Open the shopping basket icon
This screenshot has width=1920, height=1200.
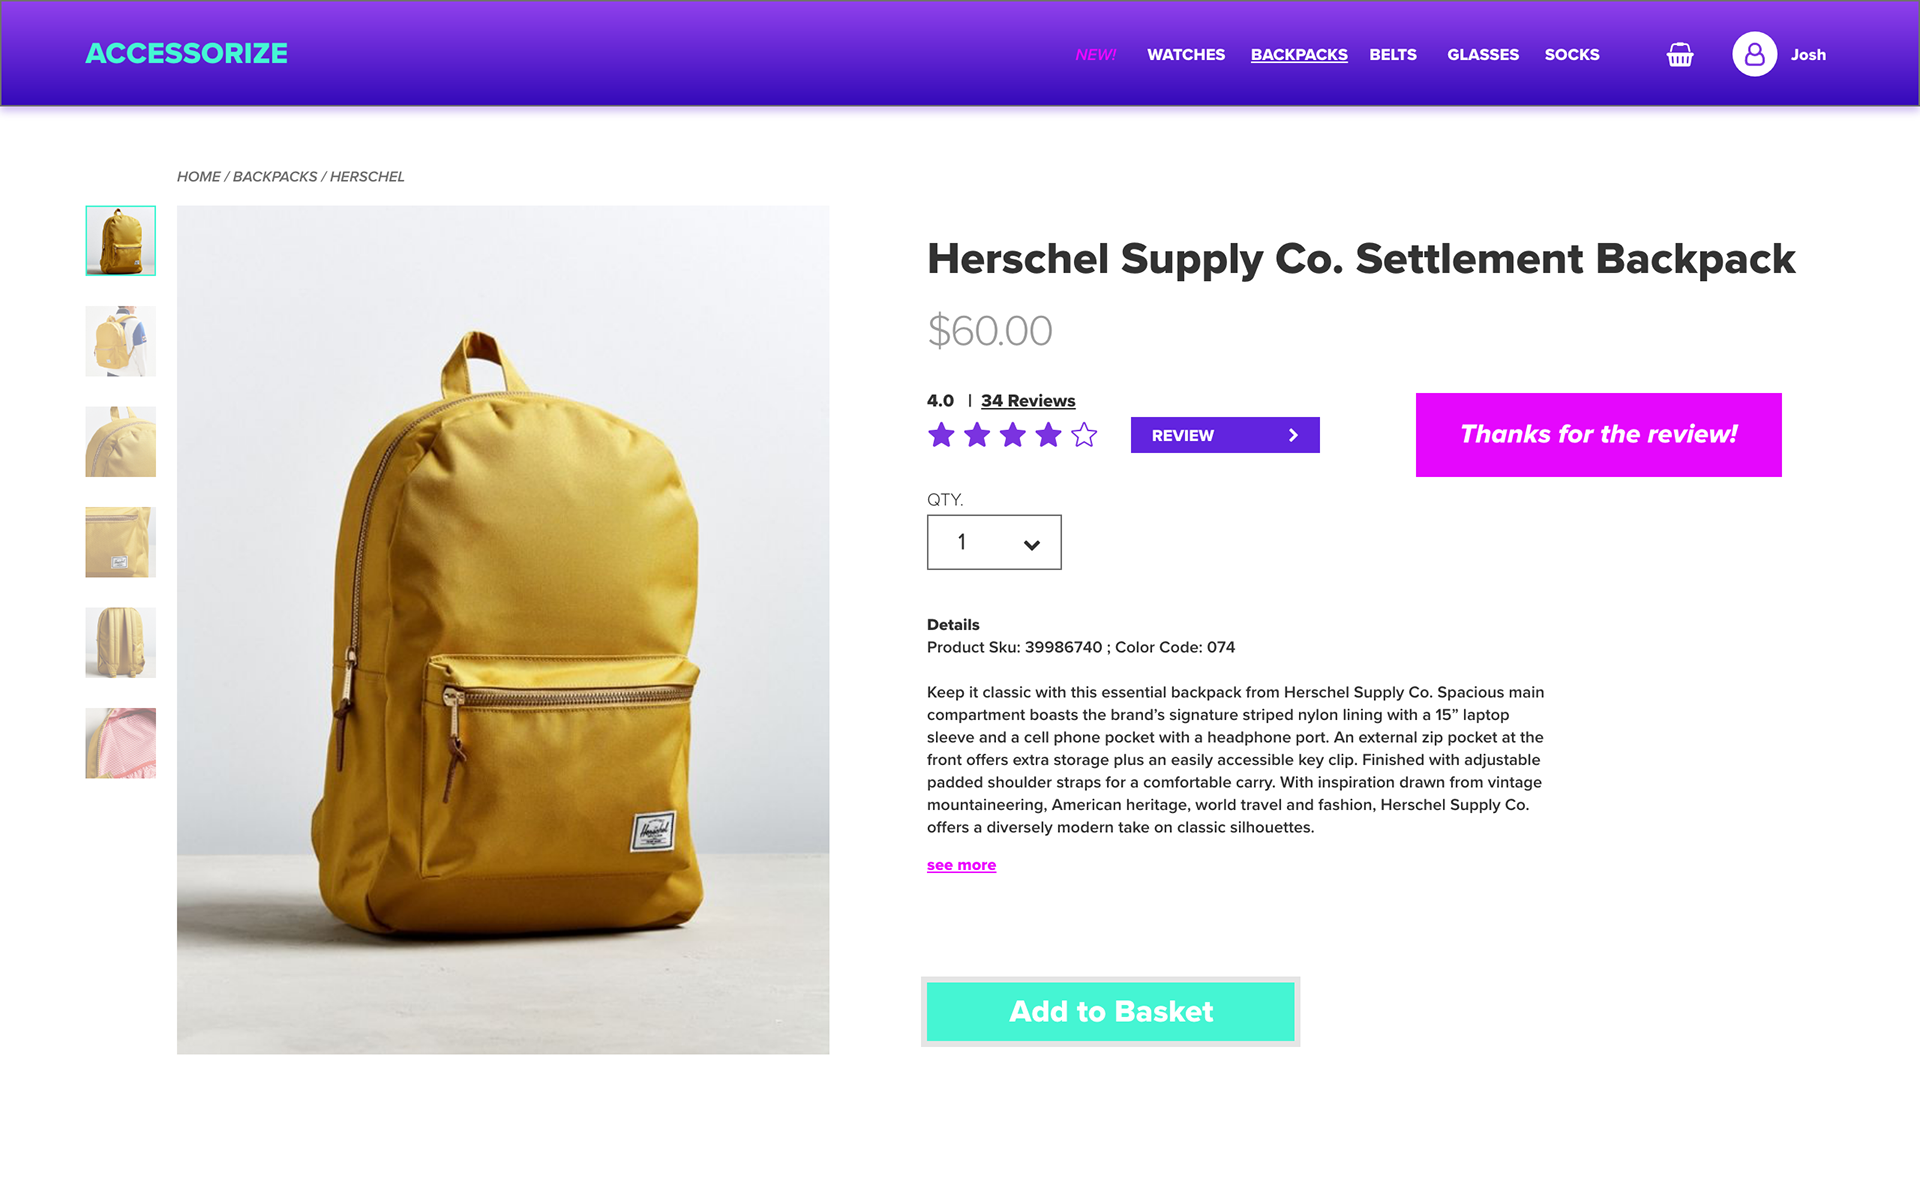[x=1680, y=55]
